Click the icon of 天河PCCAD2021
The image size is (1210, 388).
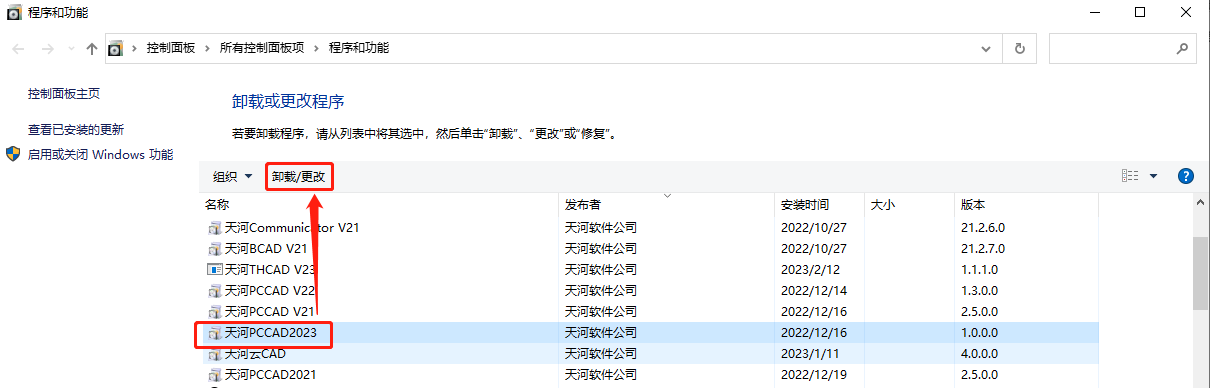(214, 375)
